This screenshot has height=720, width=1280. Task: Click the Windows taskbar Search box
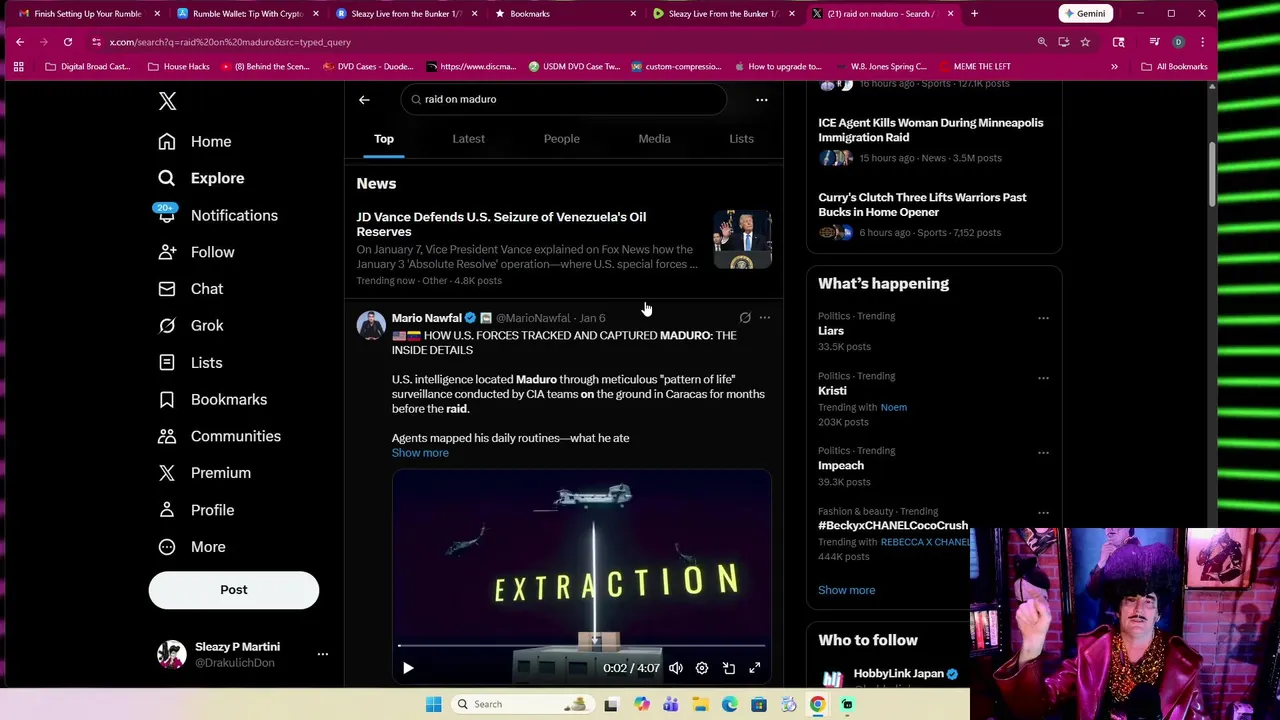[x=522, y=704]
